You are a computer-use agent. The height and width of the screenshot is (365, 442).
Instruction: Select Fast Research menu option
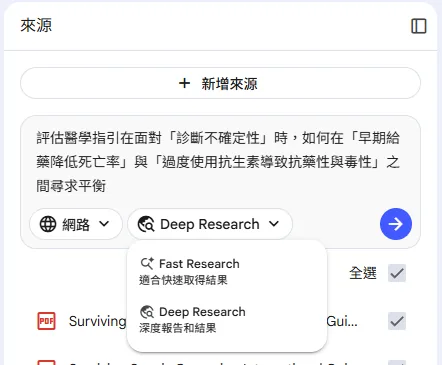[227, 271]
